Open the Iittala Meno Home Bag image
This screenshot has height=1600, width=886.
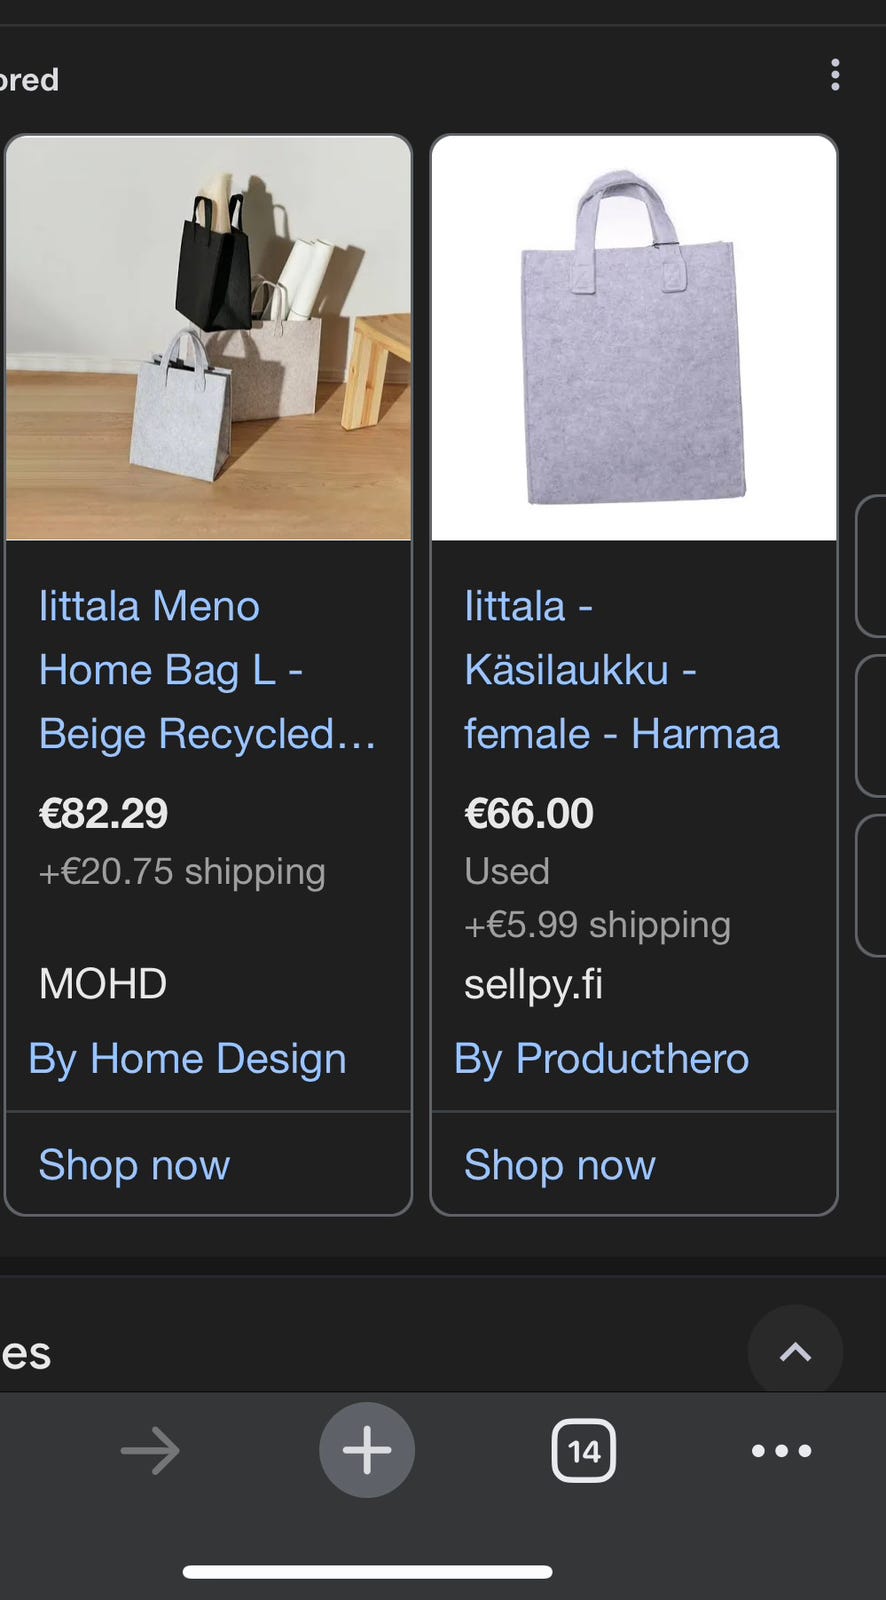tap(208, 338)
